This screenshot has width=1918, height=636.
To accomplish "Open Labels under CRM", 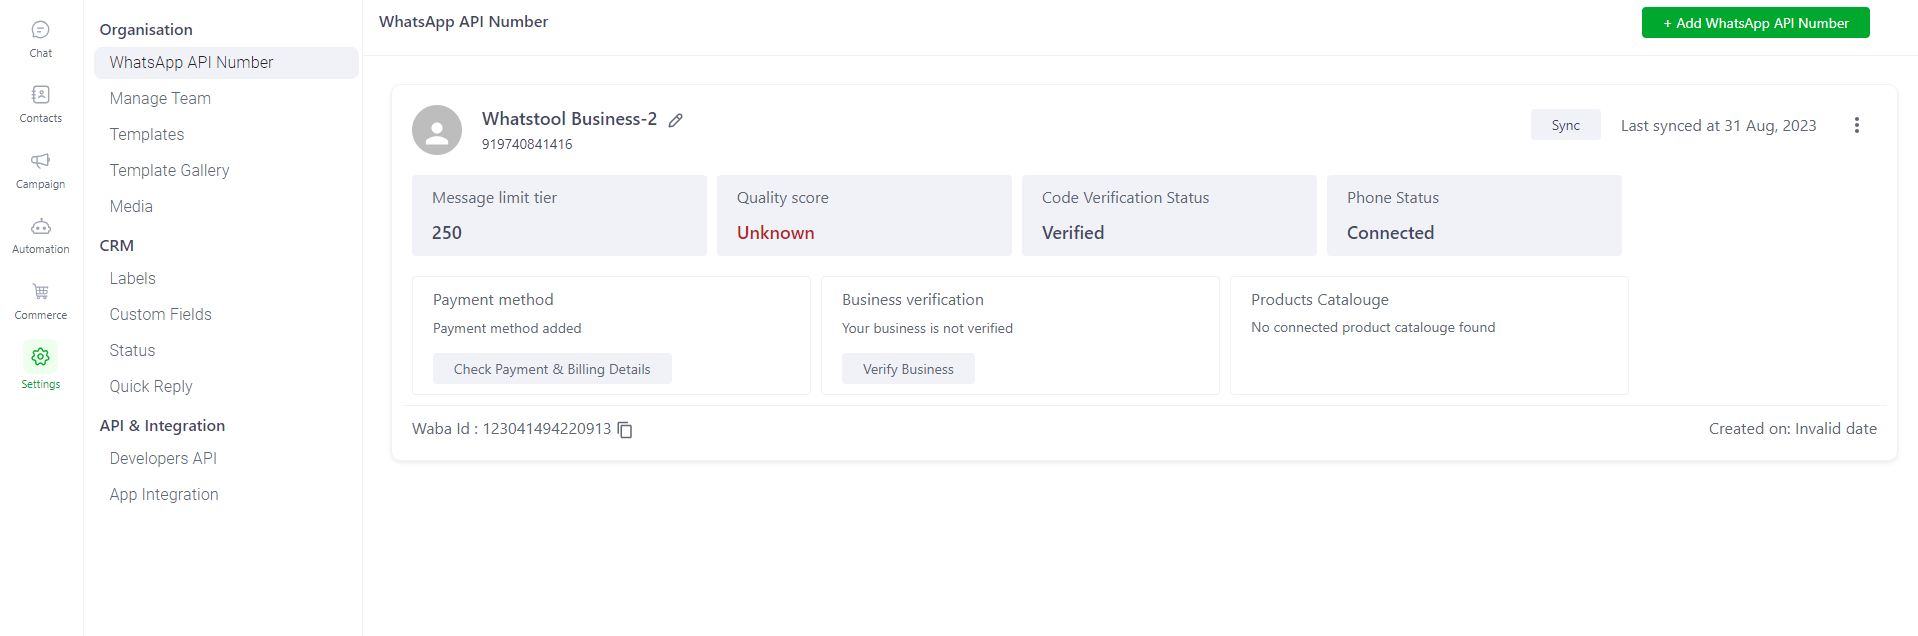I will point(133,278).
